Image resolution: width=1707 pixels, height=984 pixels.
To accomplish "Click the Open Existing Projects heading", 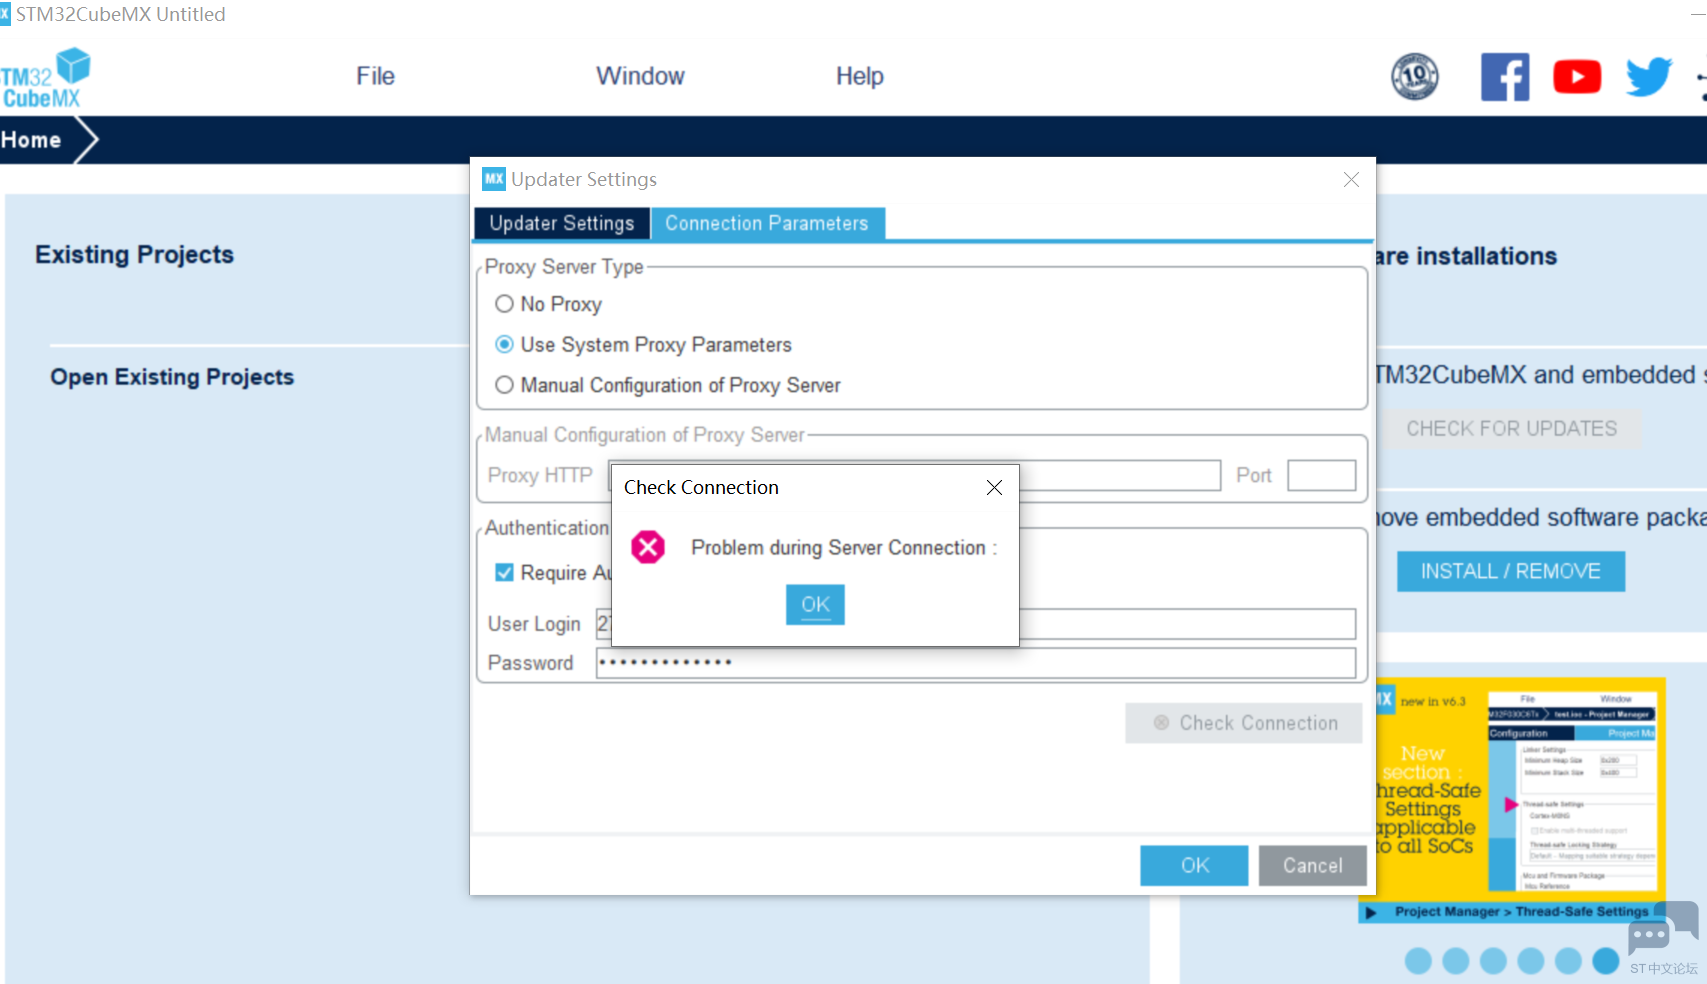I will [x=172, y=377].
